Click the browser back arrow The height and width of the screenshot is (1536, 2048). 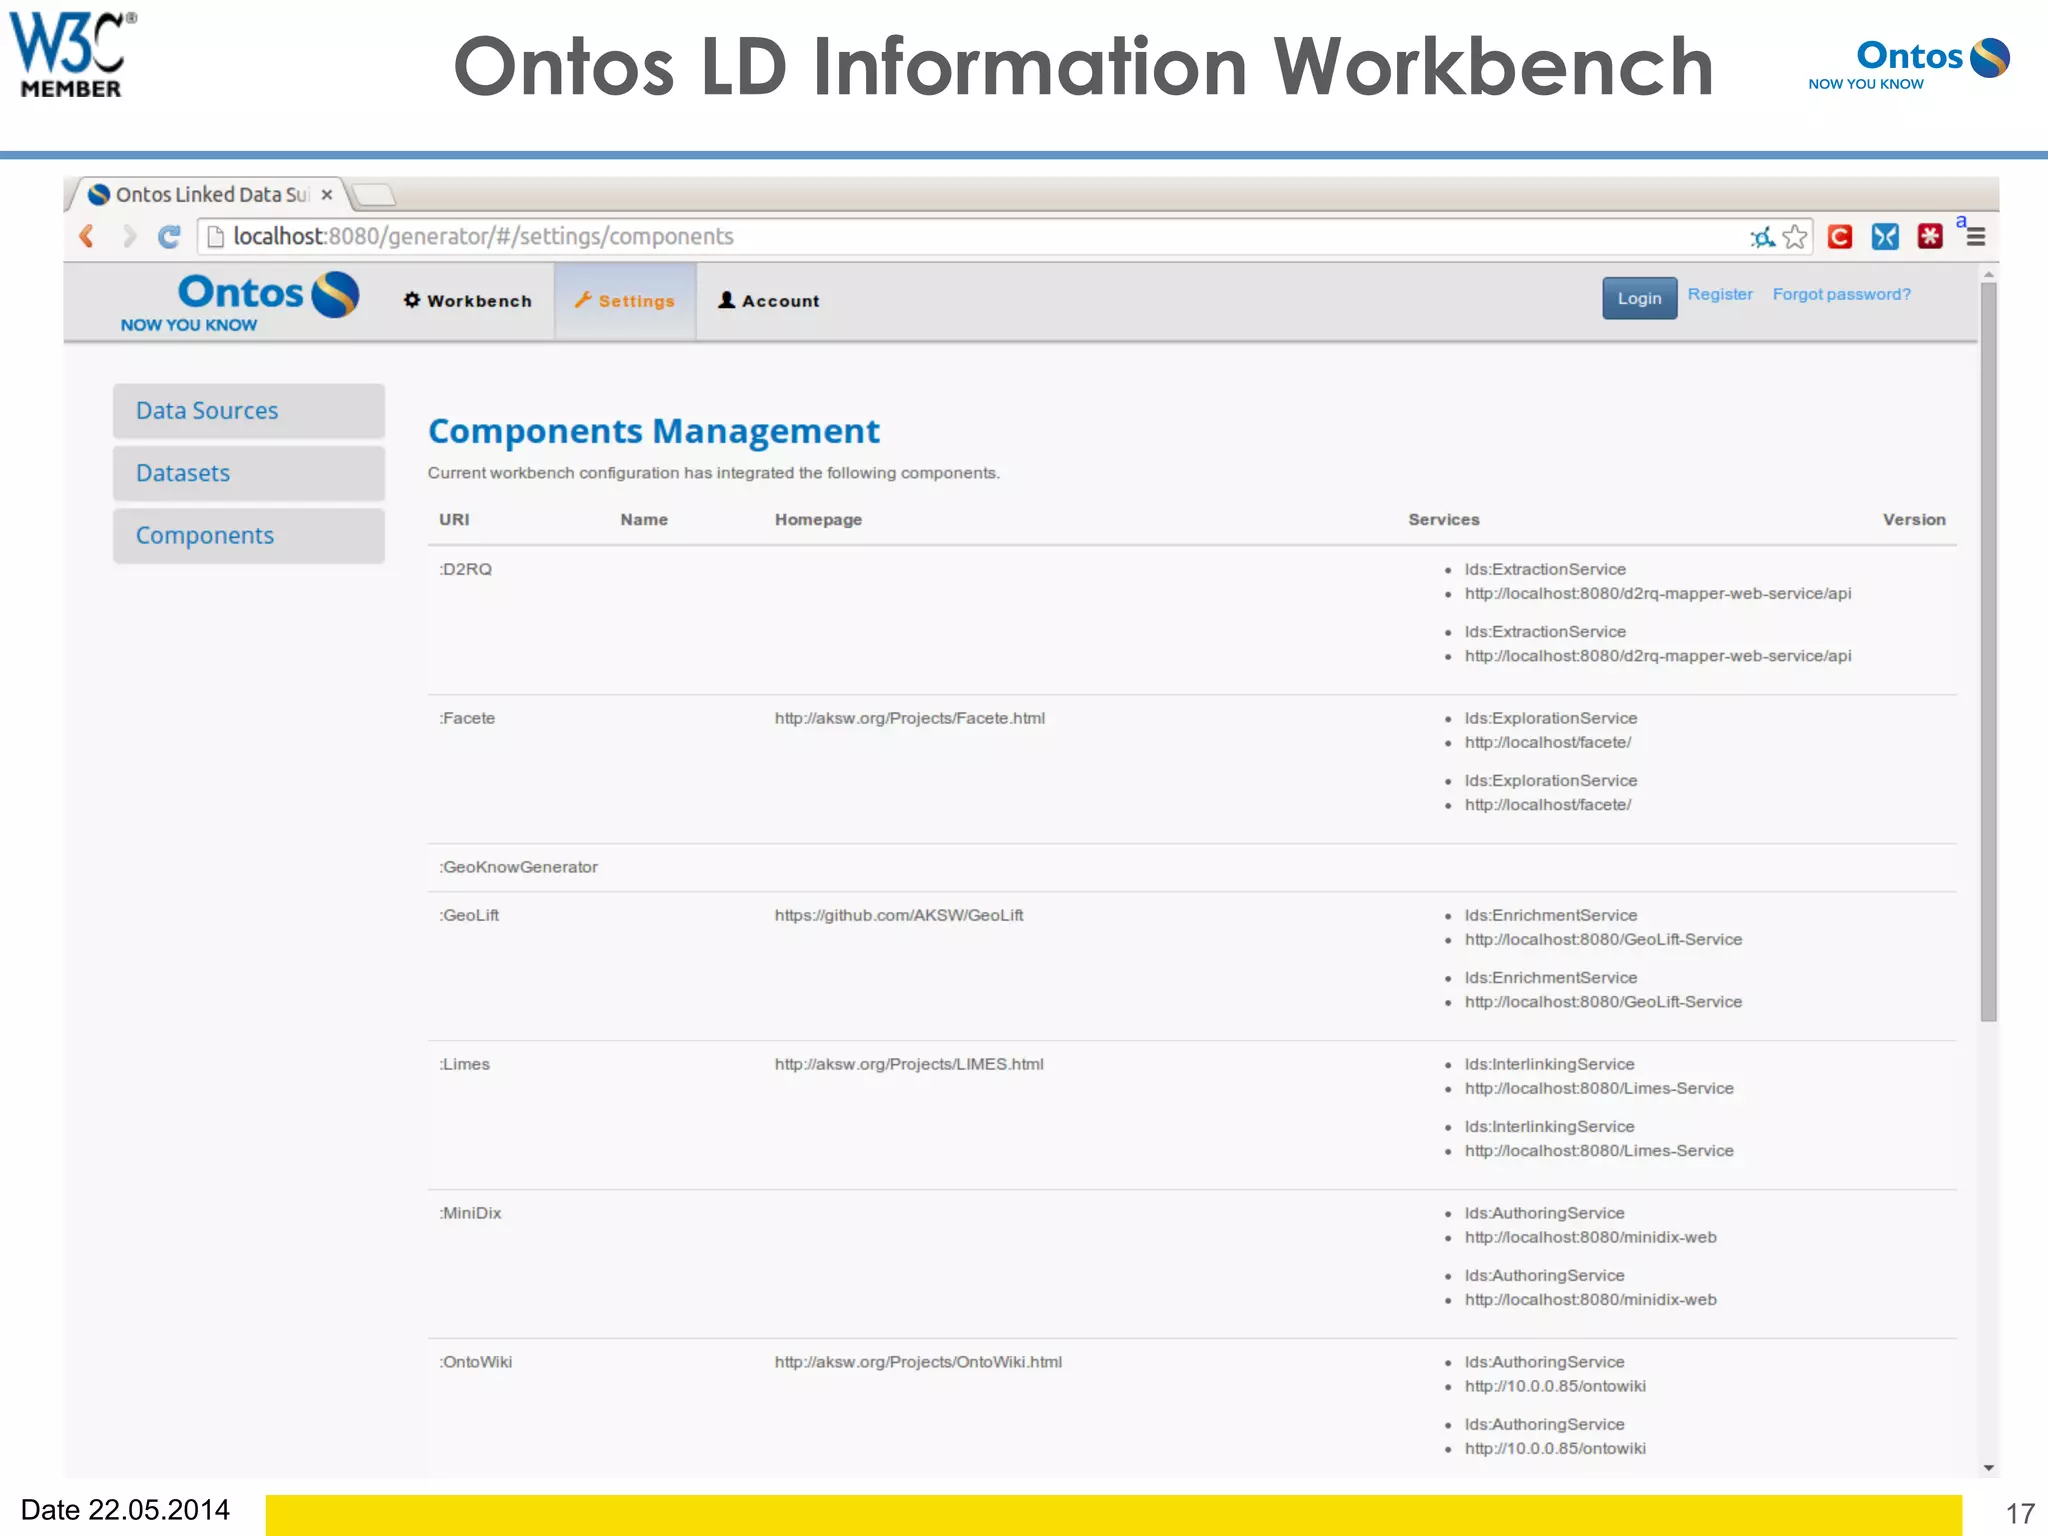pos(87,236)
